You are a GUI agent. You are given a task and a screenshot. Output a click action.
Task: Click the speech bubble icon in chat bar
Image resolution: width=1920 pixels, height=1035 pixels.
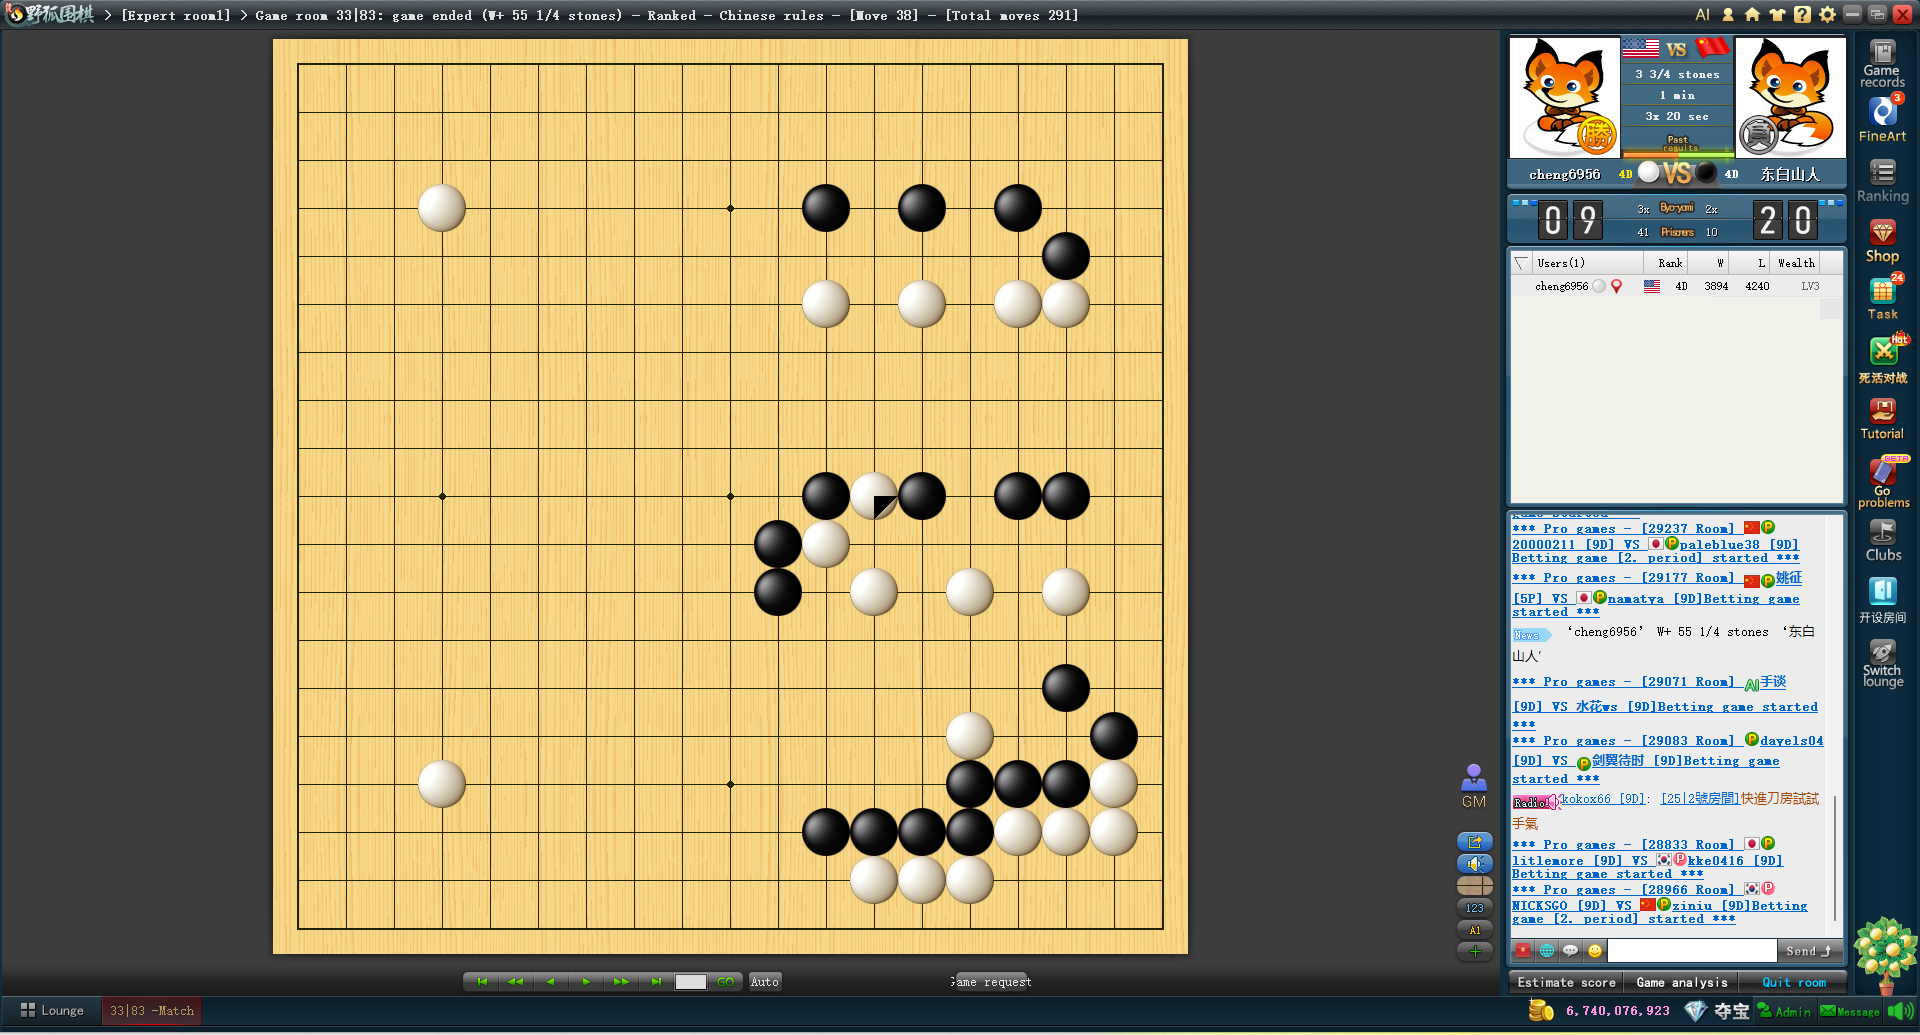tap(1570, 950)
